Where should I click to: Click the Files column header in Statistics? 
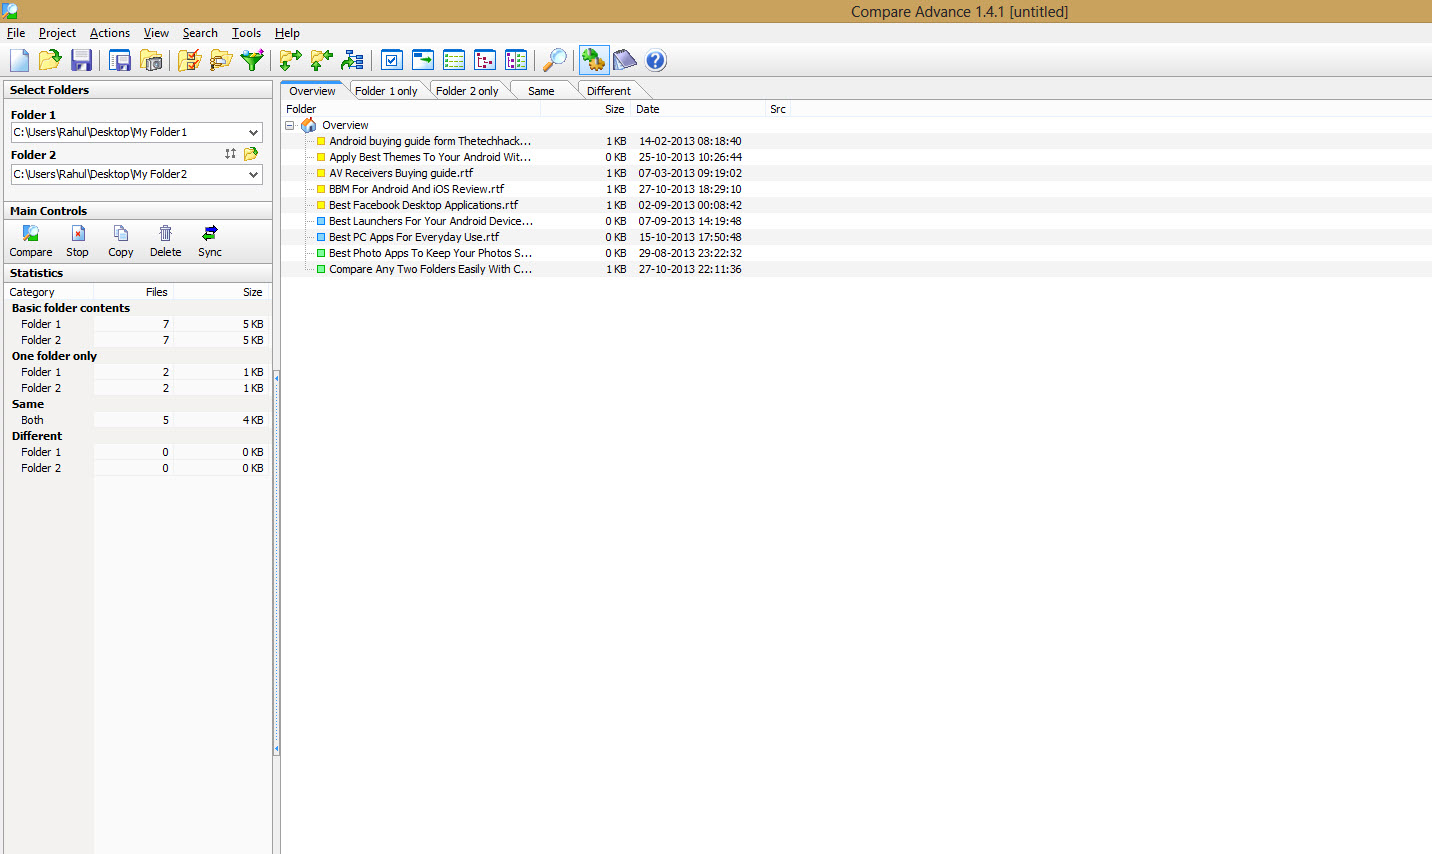[x=134, y=292]
